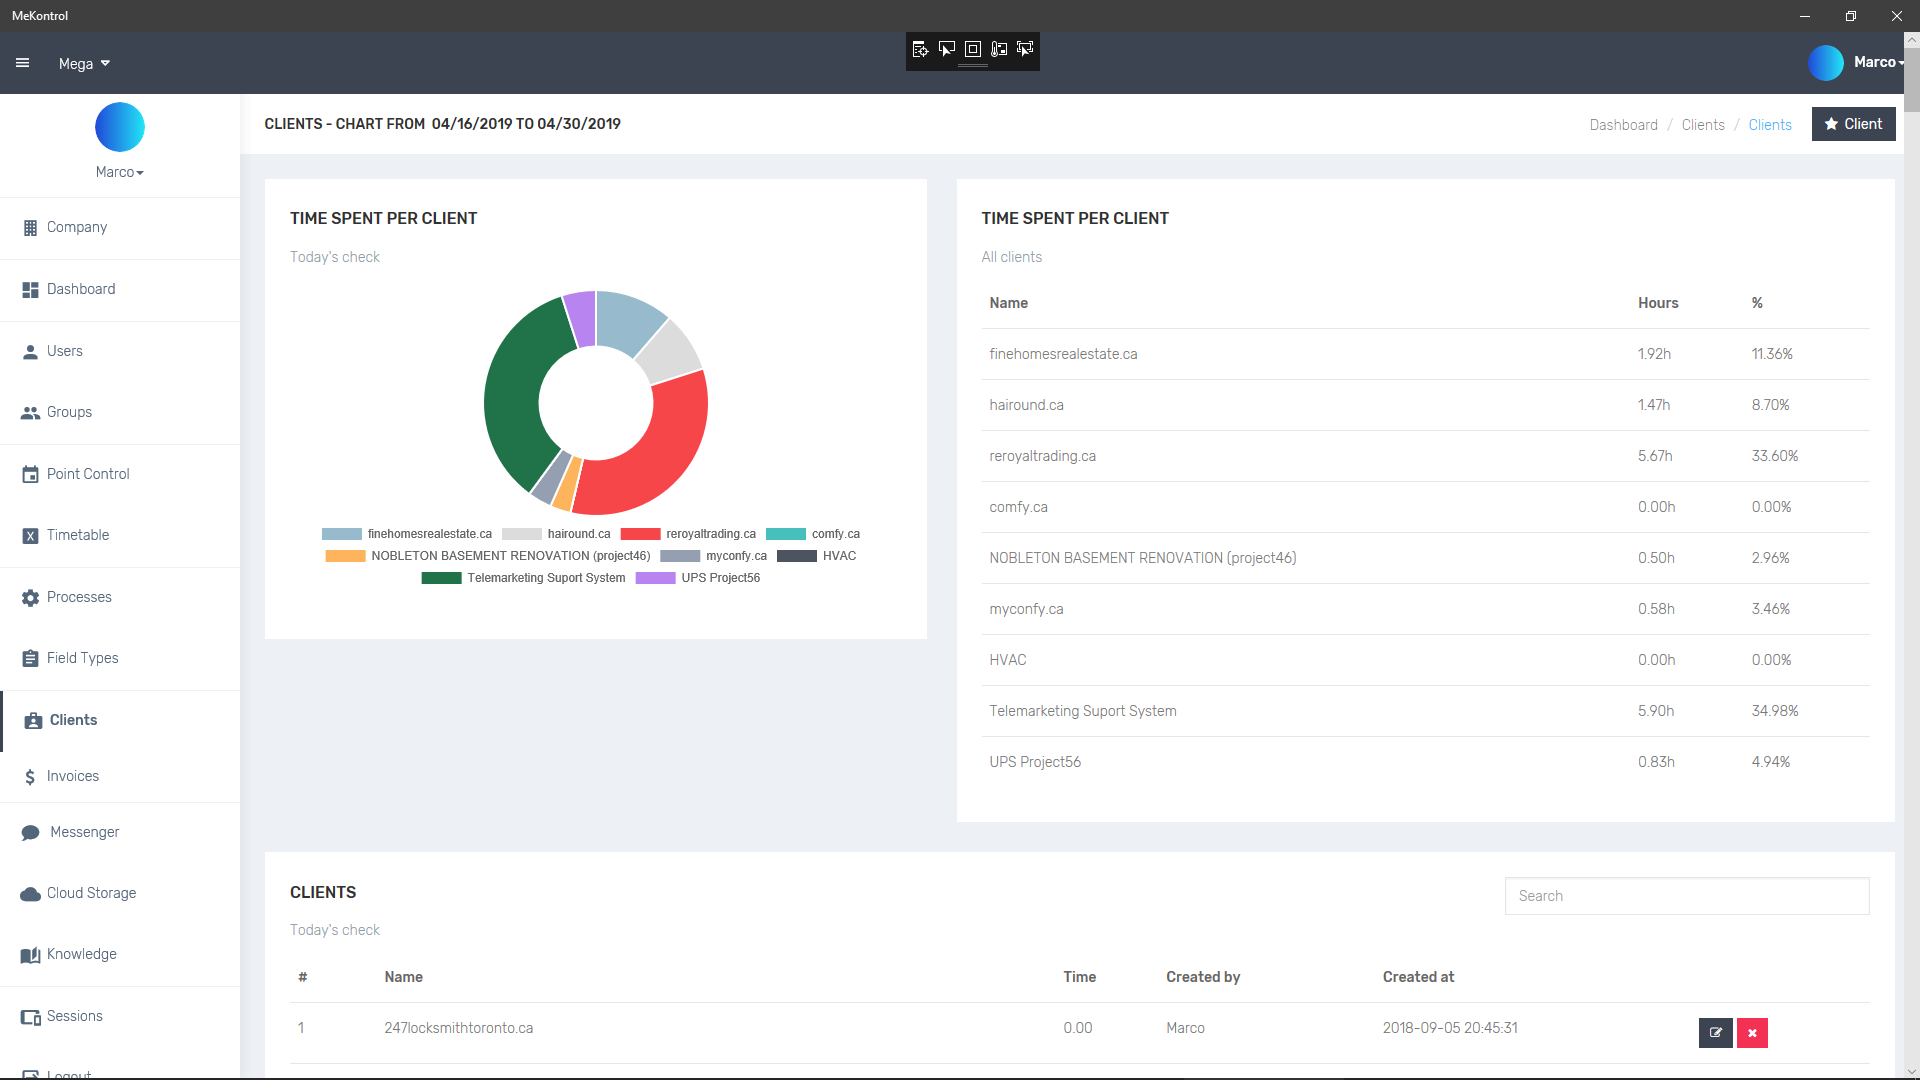Open the Company page via its building icon
Viewport: 1920px width, 1080px height.
(x=30, y=228)
